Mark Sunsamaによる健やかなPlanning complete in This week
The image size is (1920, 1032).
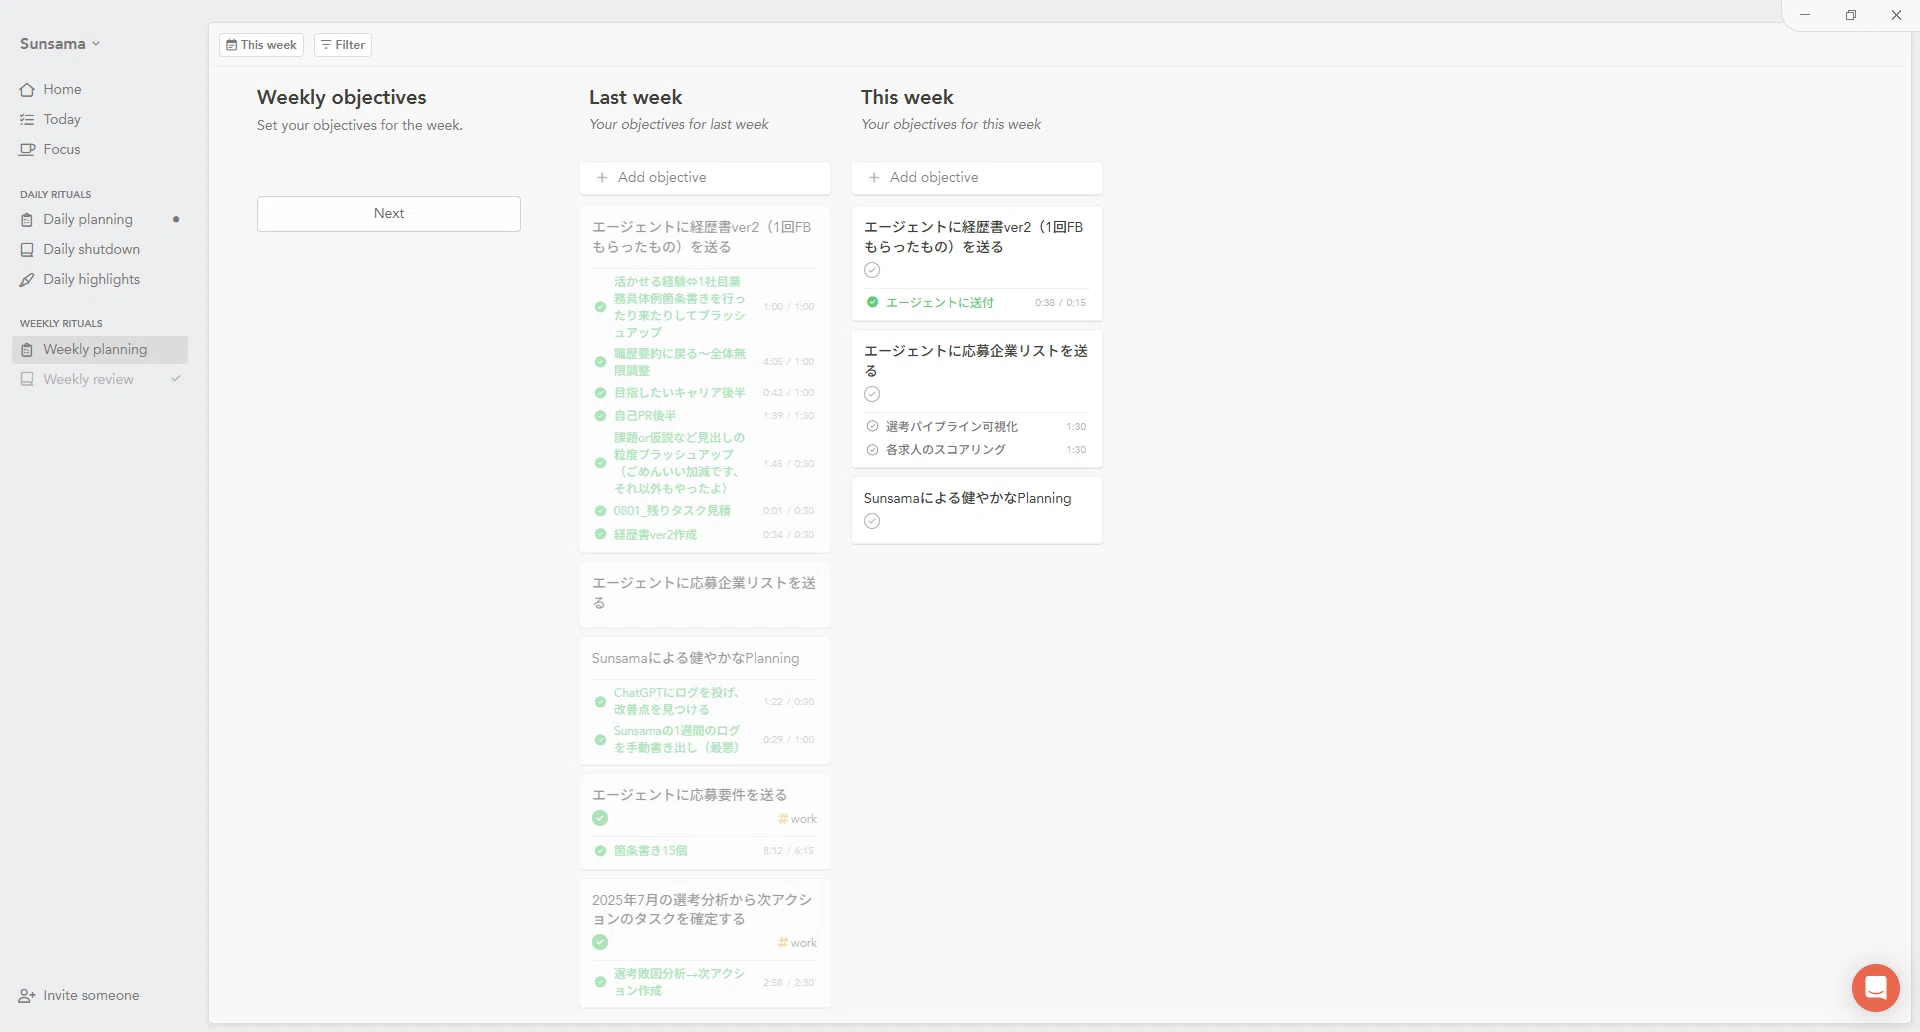(872, 521)
